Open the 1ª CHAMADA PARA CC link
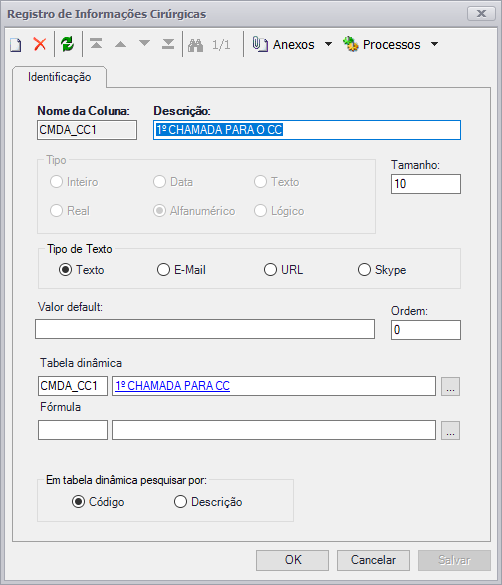 point(173,386)
